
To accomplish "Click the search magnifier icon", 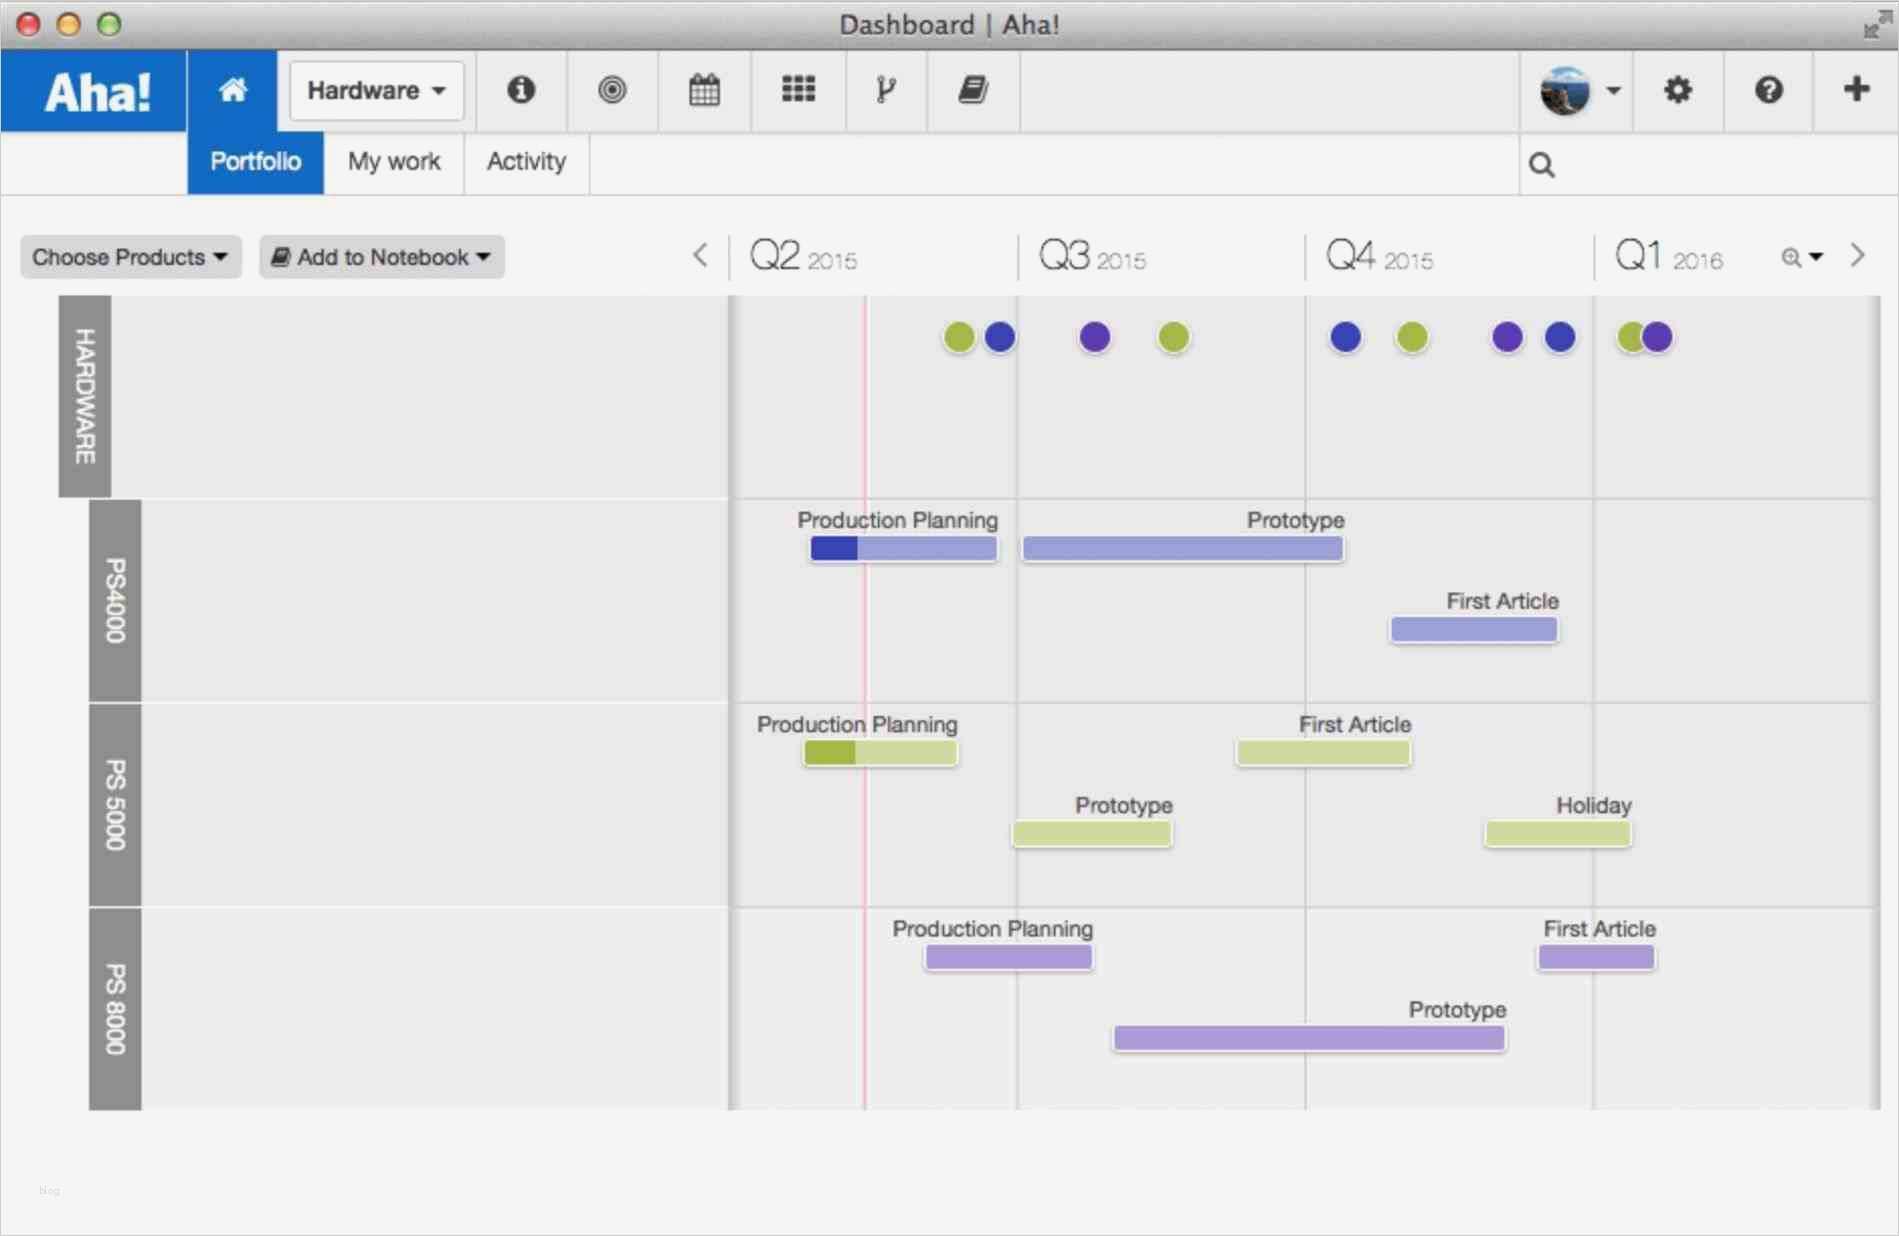I will [1542, 165].
